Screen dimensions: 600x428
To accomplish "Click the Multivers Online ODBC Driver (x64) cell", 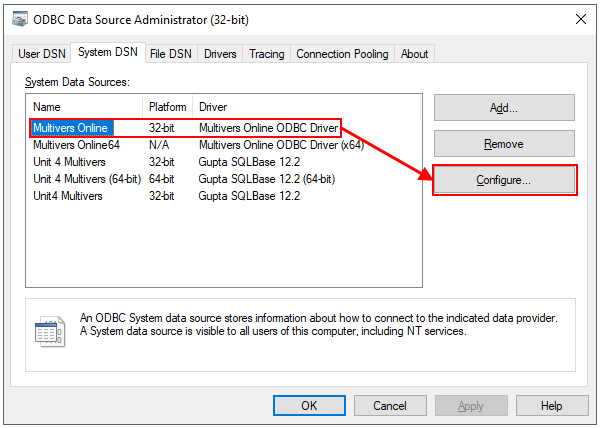I will 281,145.
